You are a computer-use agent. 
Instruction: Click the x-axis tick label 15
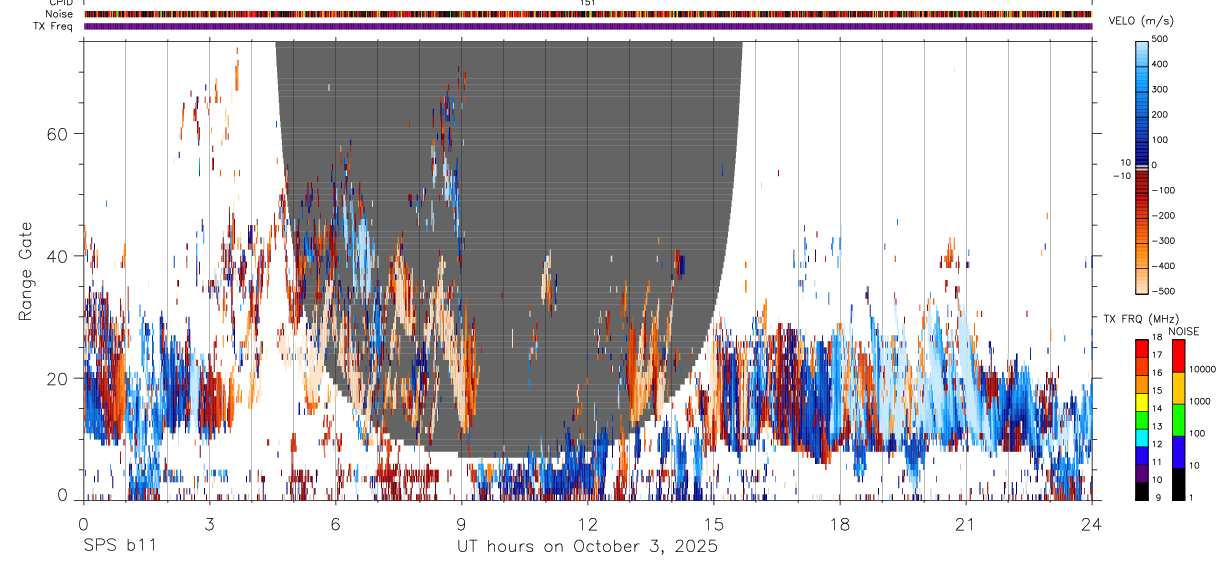point(713,524)
